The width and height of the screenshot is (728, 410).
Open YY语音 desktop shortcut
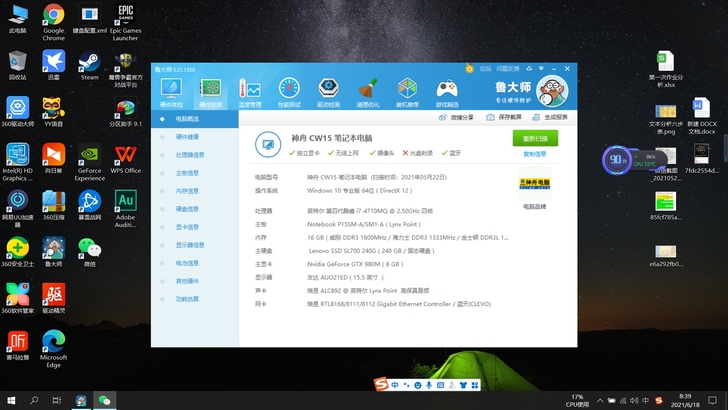click(53, 112)
